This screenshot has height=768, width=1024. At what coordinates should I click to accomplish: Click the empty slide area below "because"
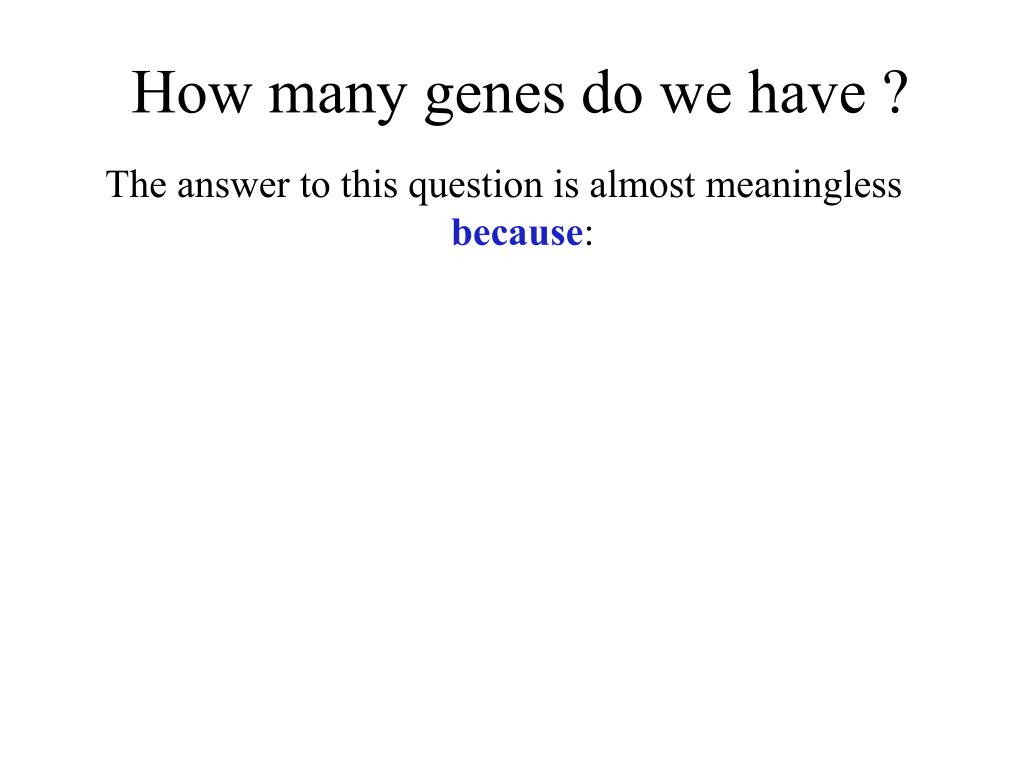point(512,496)
